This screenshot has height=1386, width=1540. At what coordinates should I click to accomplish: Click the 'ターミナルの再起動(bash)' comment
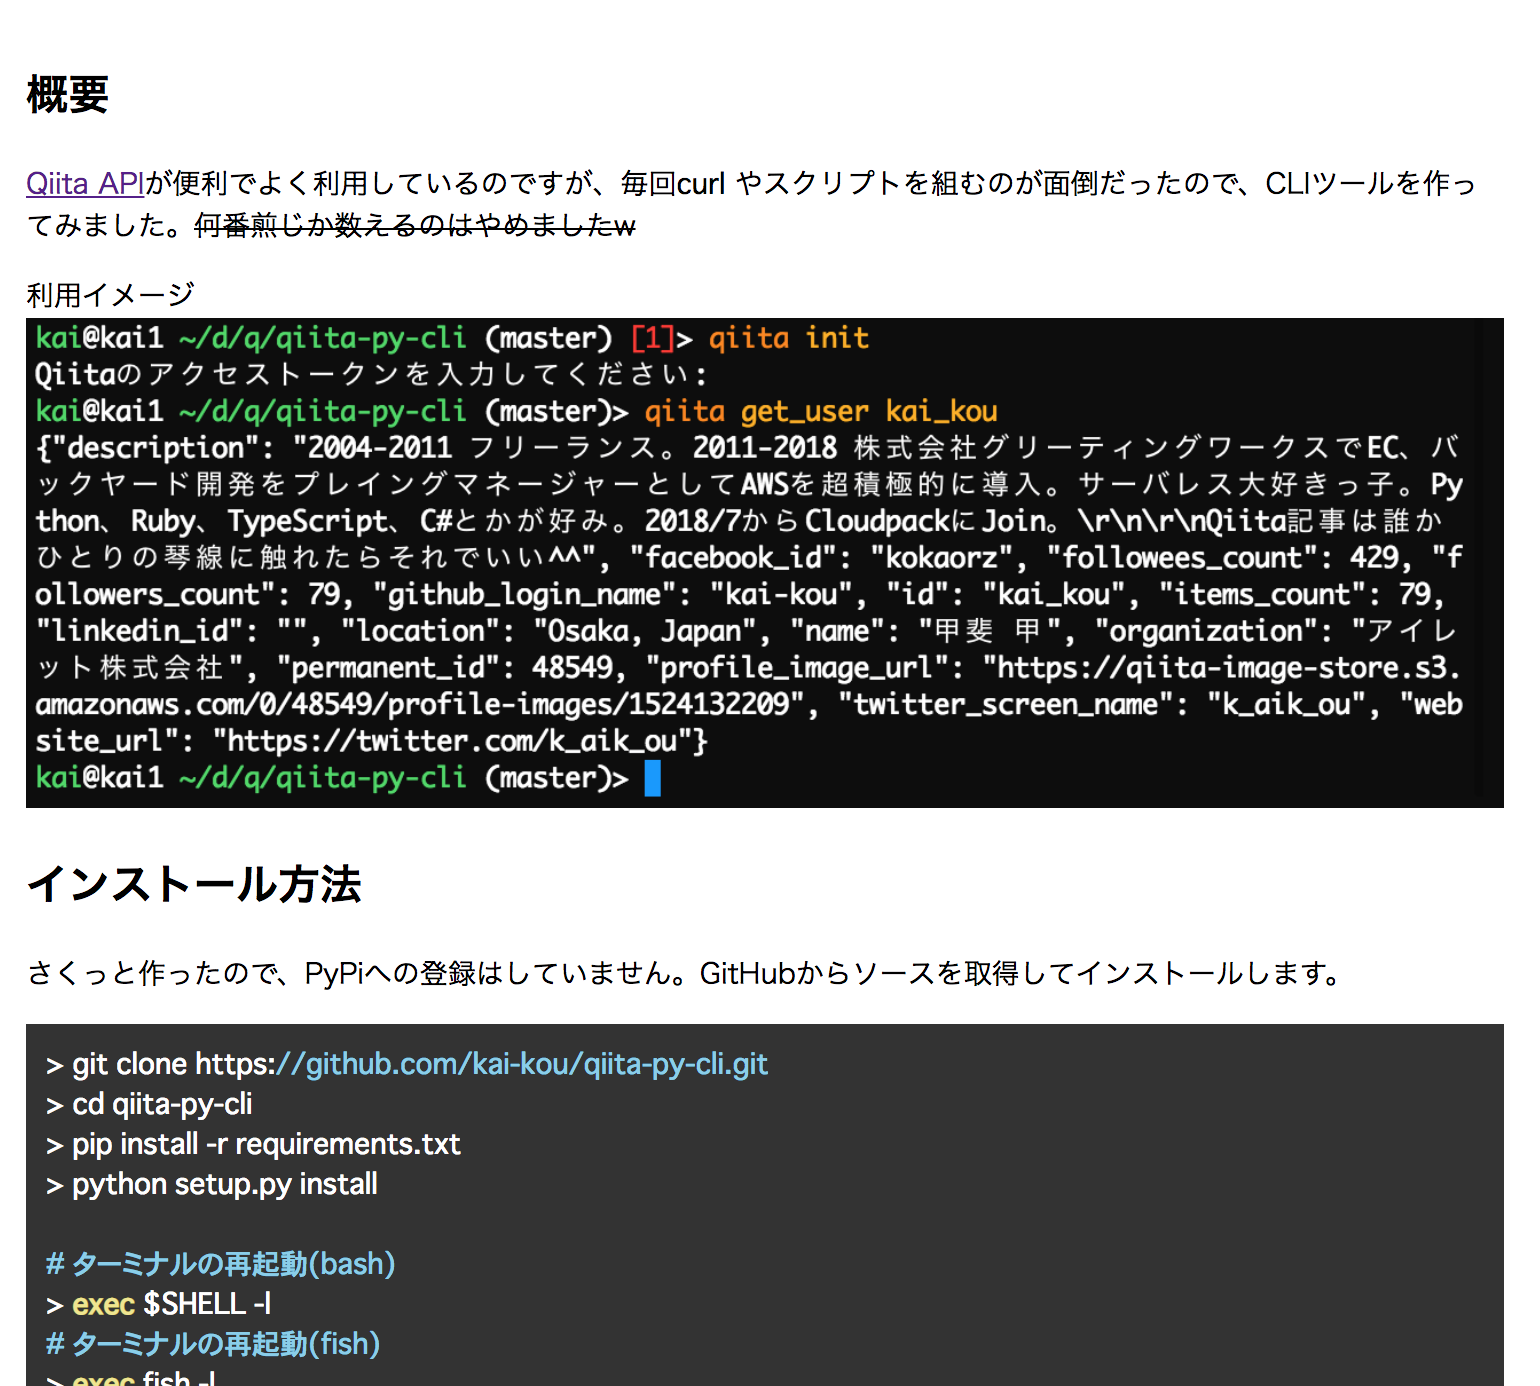221,1264
